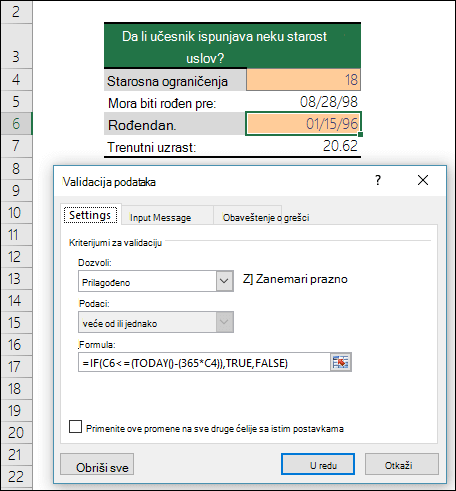
Task: Select row header 3
Action: pyautogui.click(x=16, y=46)
